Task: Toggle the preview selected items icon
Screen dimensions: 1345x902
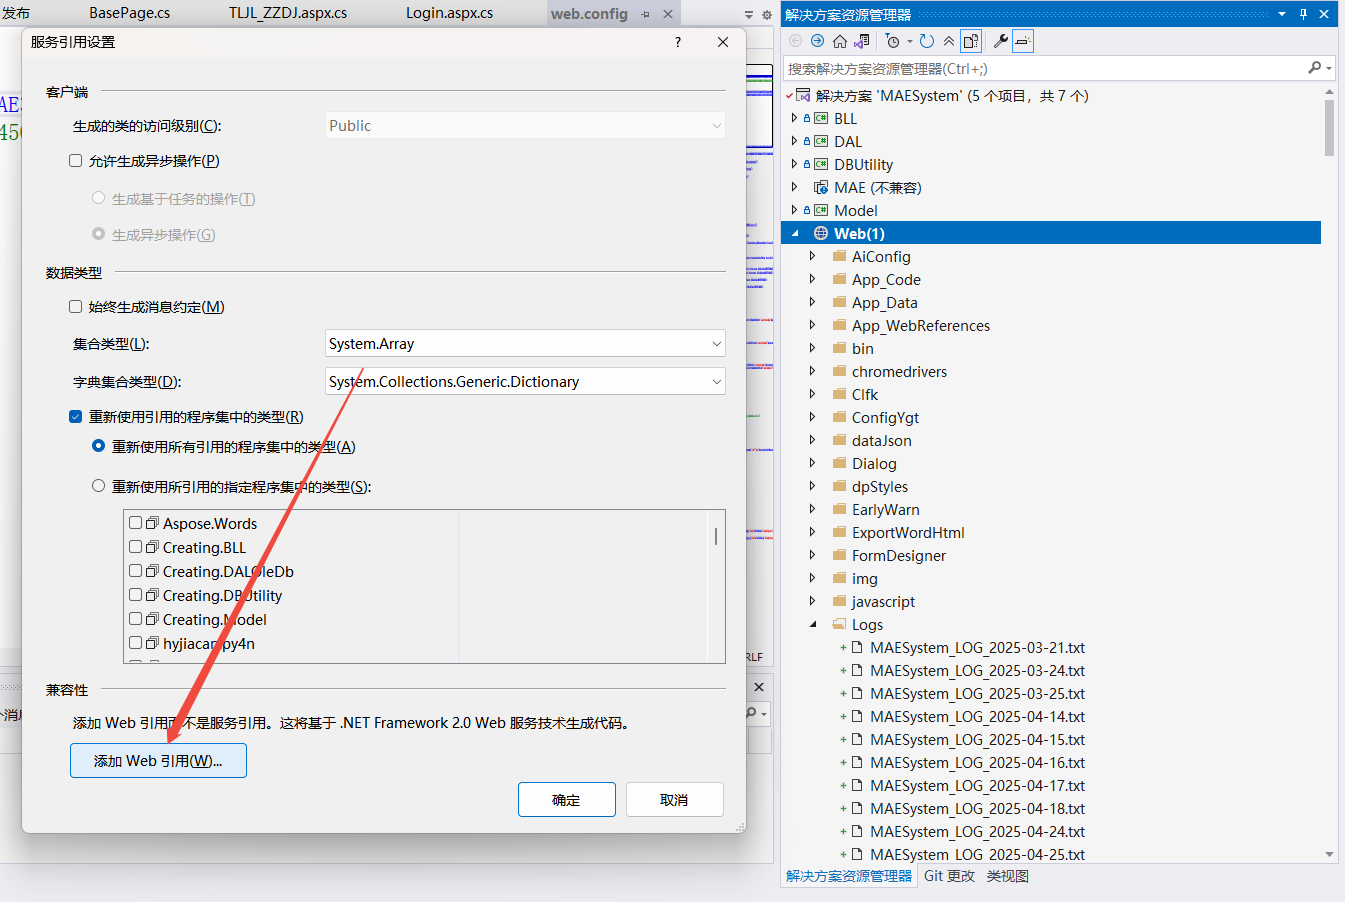Action: point(1022,41)
